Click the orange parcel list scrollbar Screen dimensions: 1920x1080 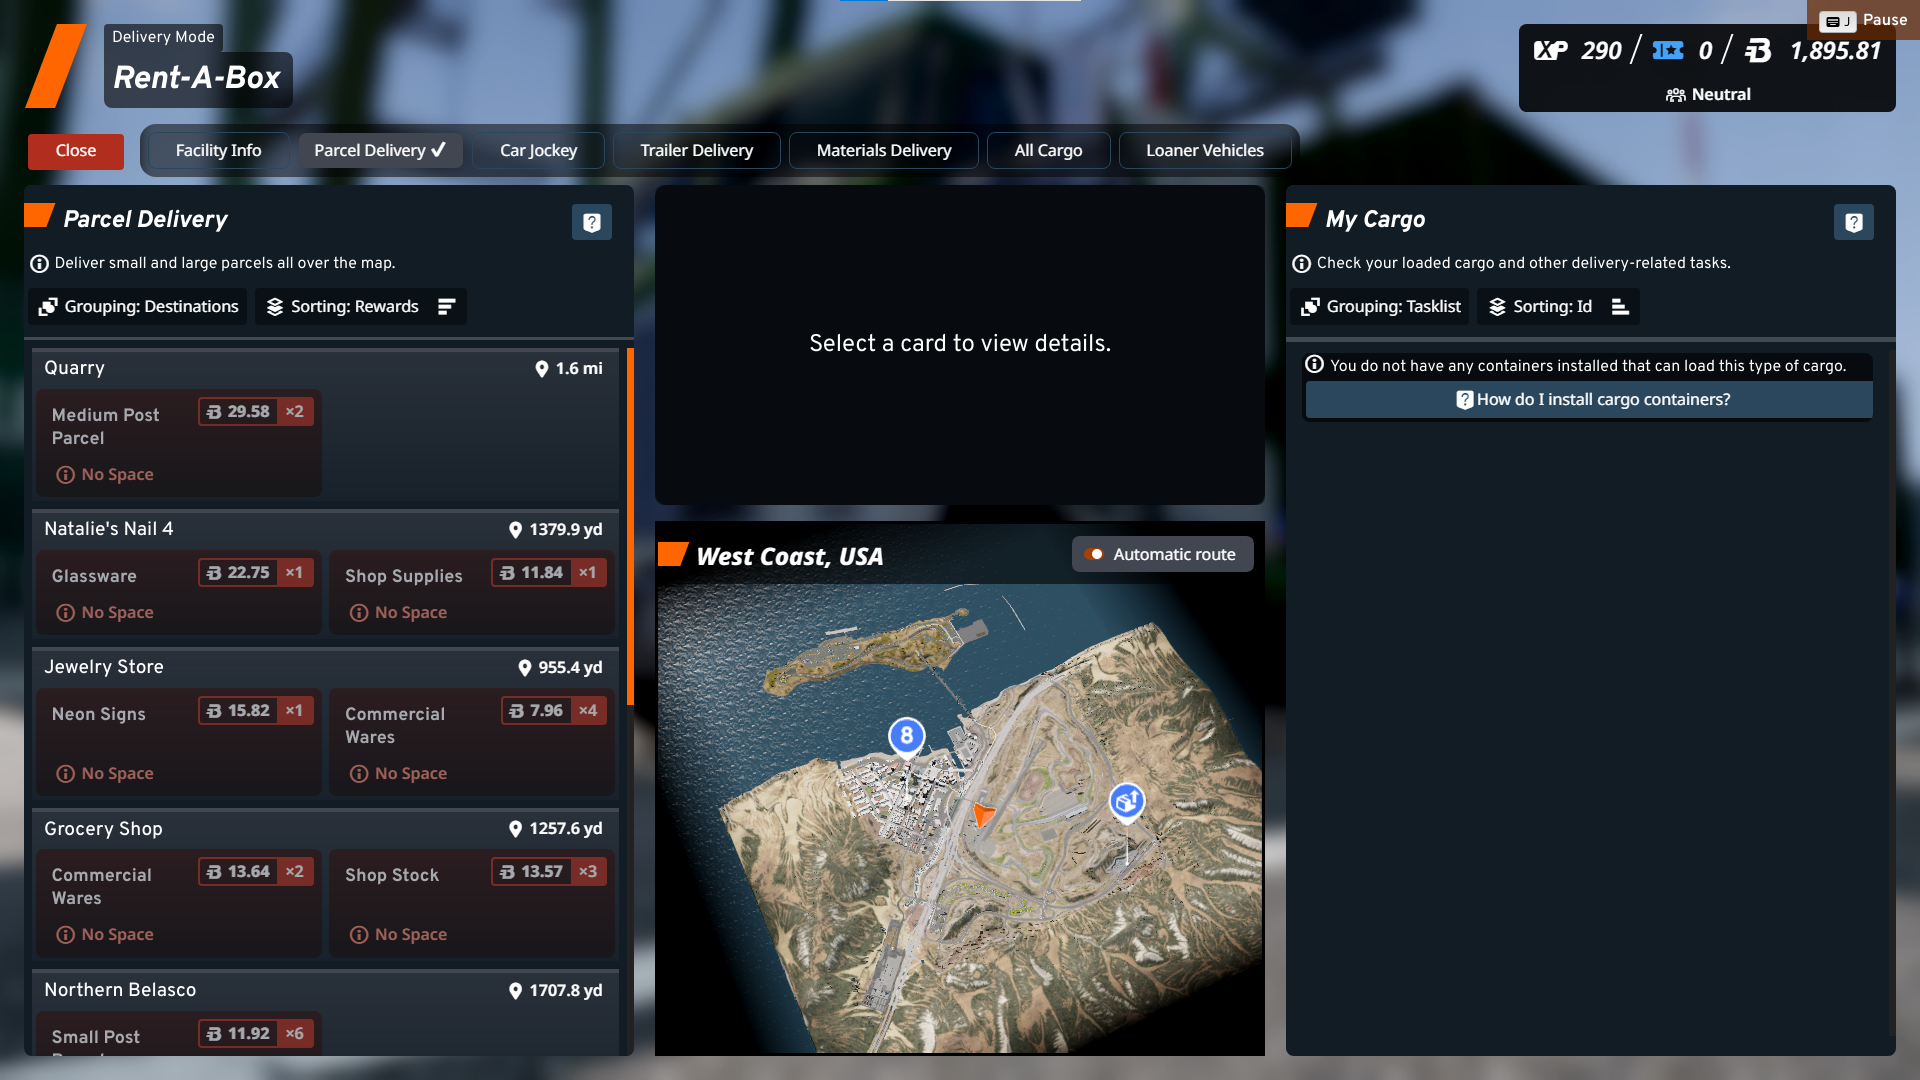pos(630,527)
